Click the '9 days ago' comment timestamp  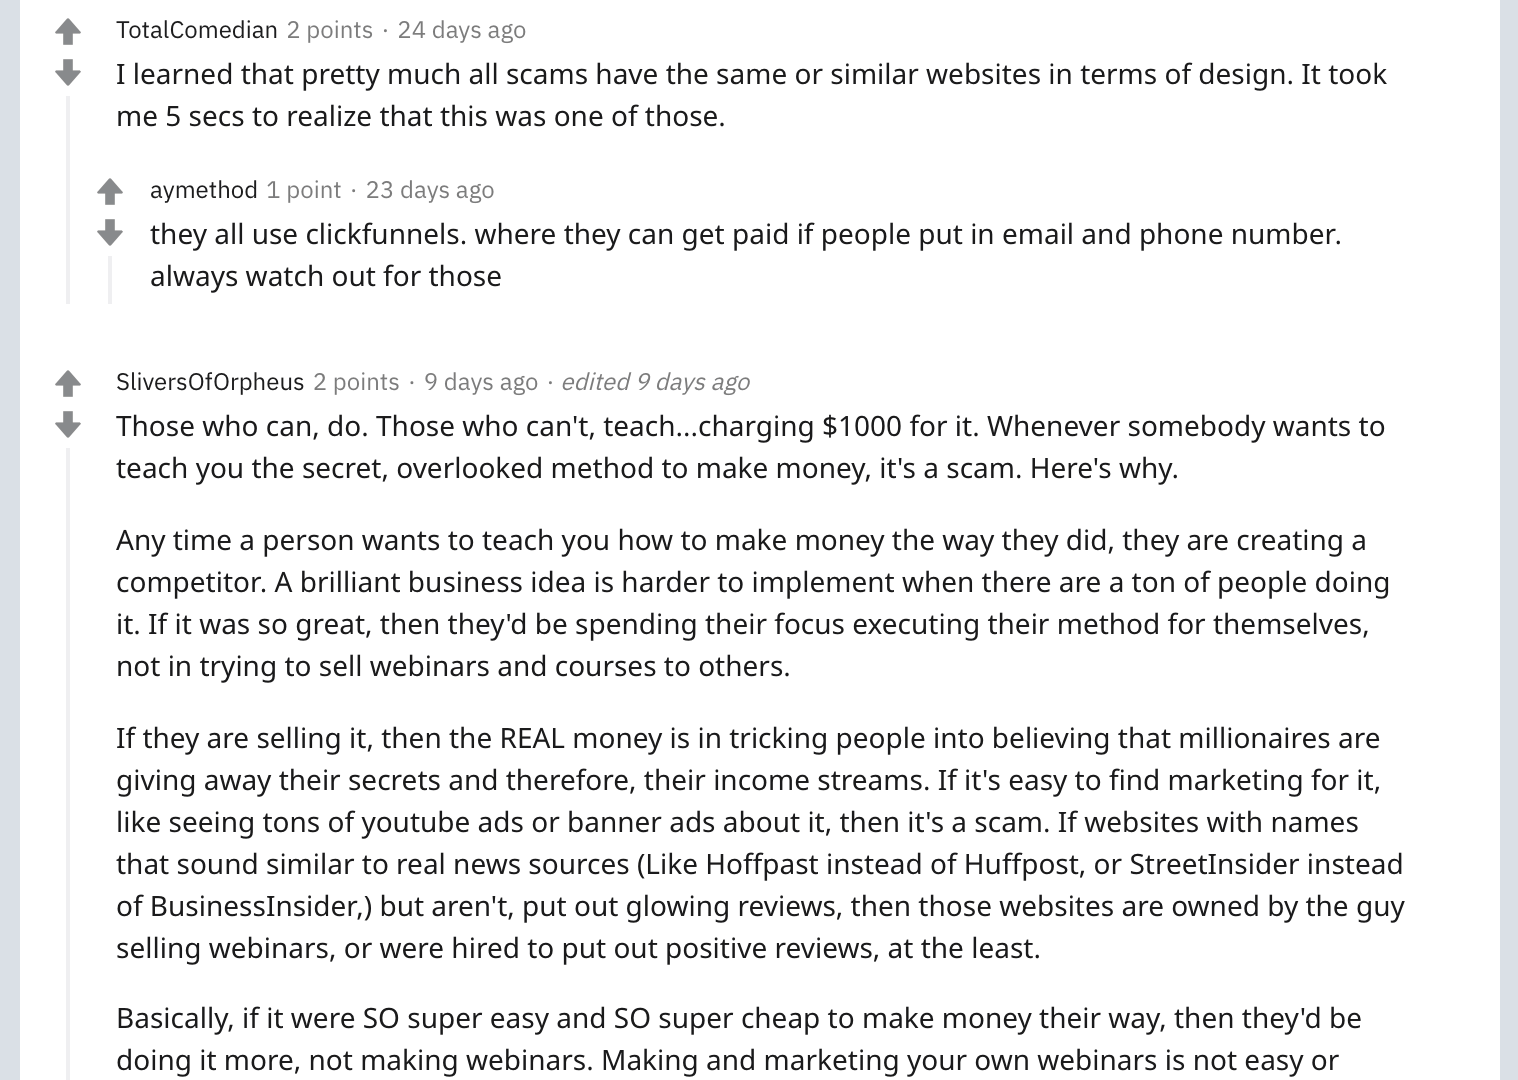coord(481,382)
